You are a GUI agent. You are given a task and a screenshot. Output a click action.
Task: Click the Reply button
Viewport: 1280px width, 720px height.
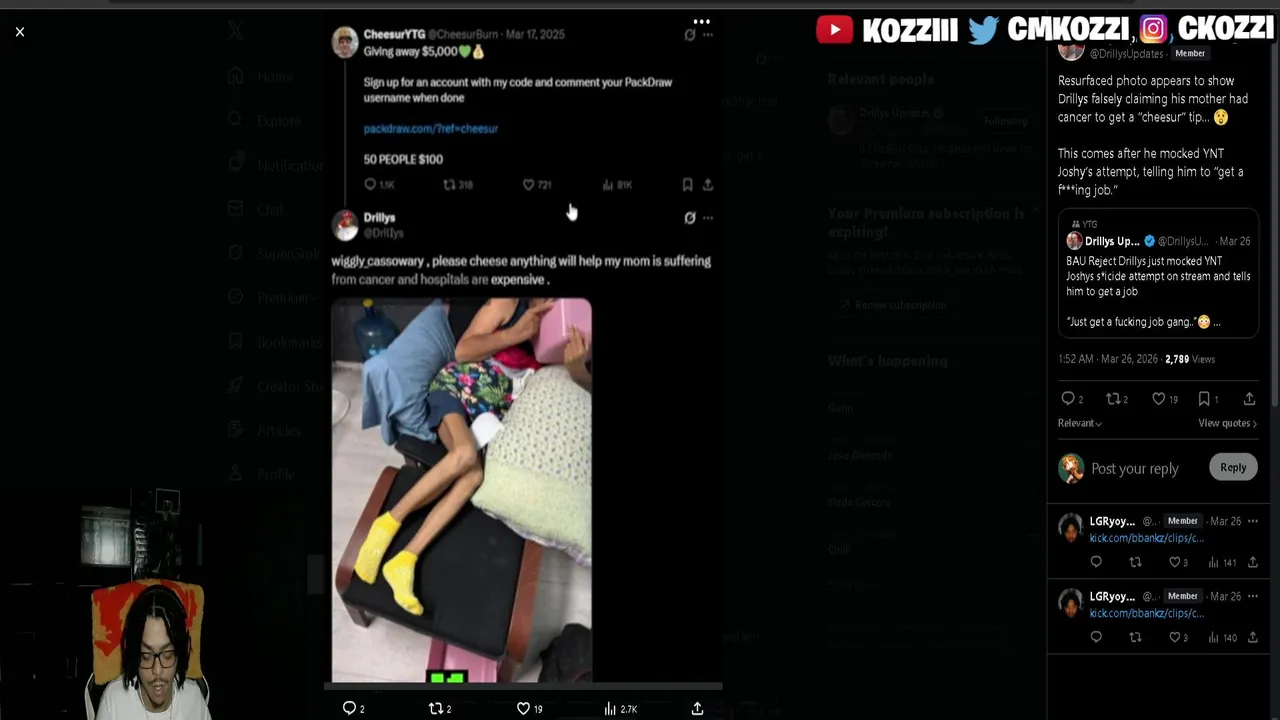[x=1233, y=467]
